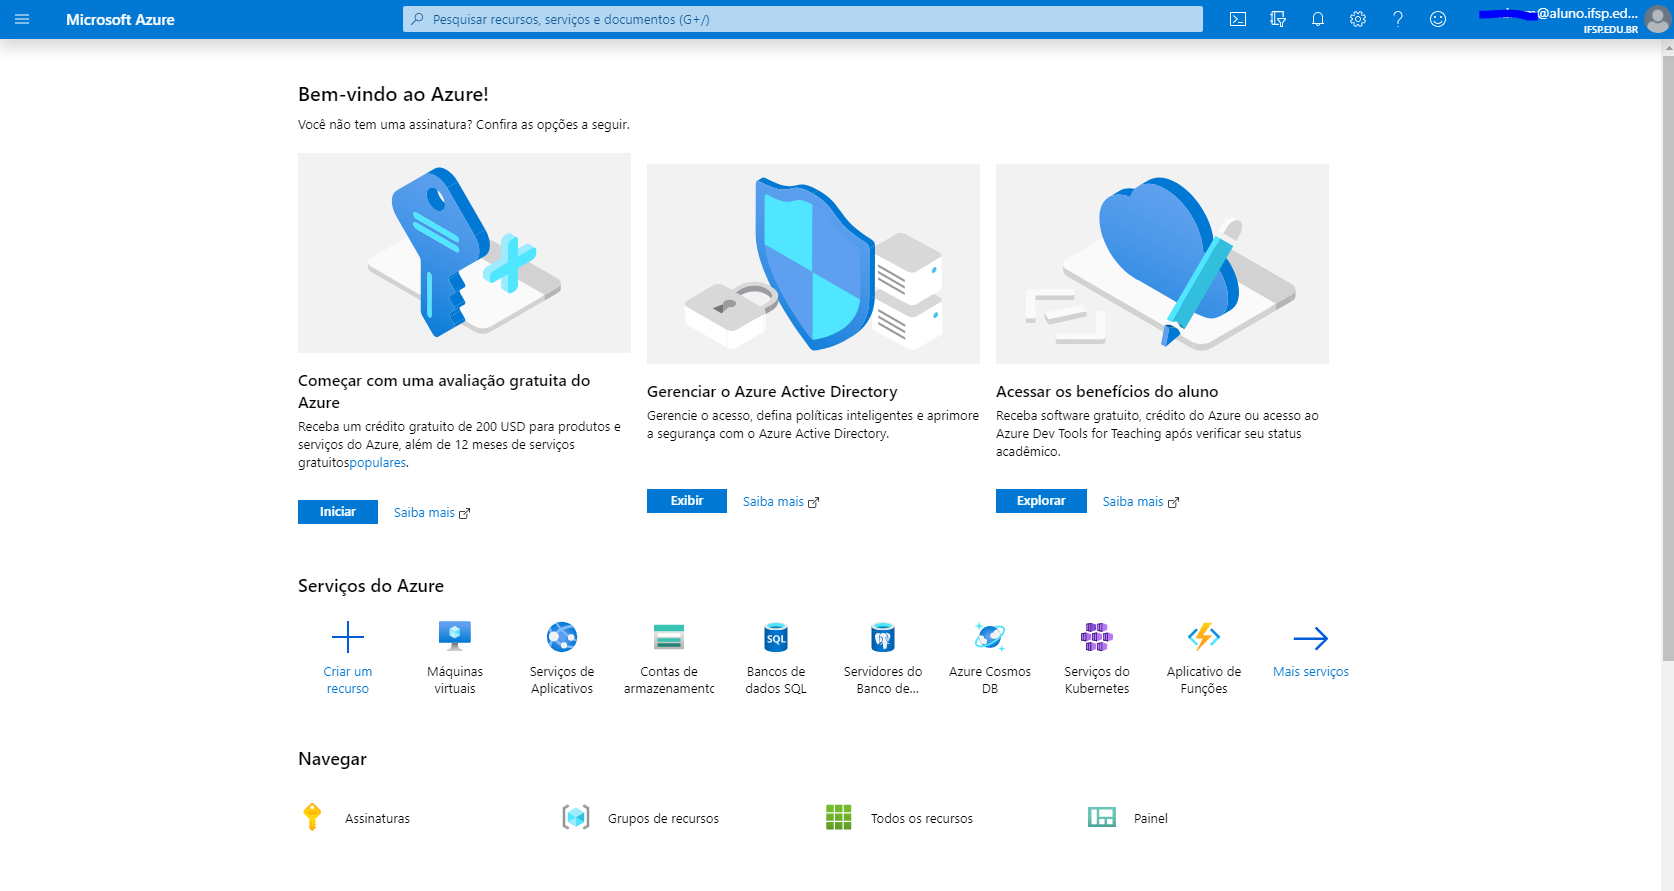Focus the Pesquisar recursos search field
The image size is (1674, 891).
[803, 19]
